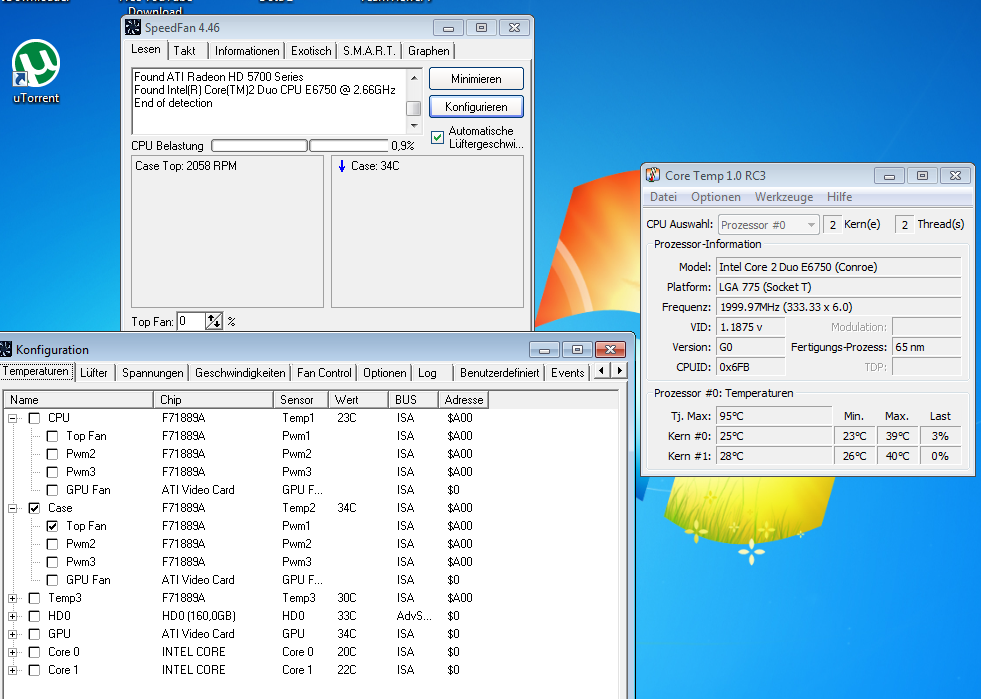Check GPU Fan under Case
The height and width of the screenshot is (699, 981).
(53, 580)
